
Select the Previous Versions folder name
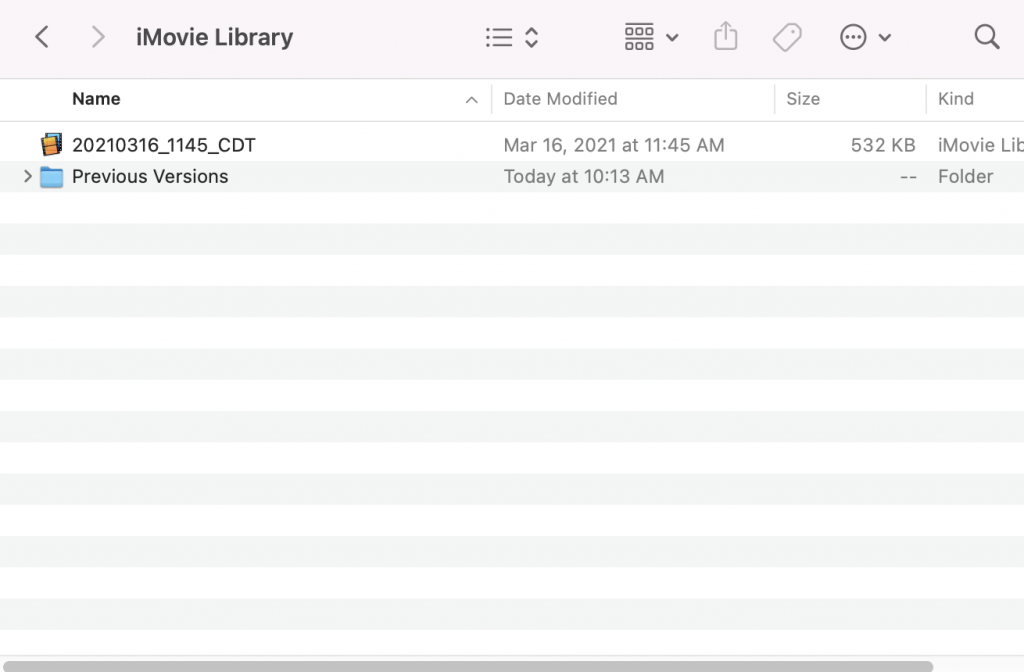click(x=150, y=176)
